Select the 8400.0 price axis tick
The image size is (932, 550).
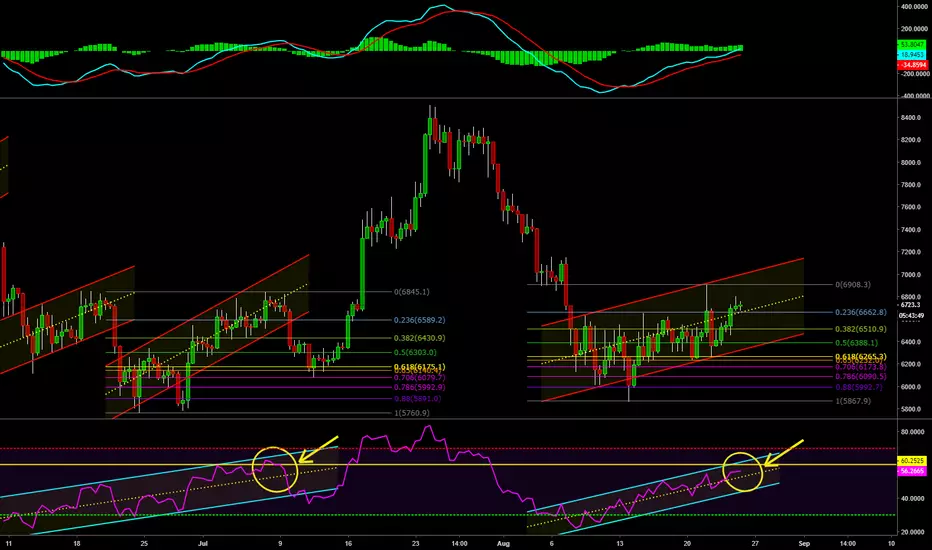(x=911, y=118)
